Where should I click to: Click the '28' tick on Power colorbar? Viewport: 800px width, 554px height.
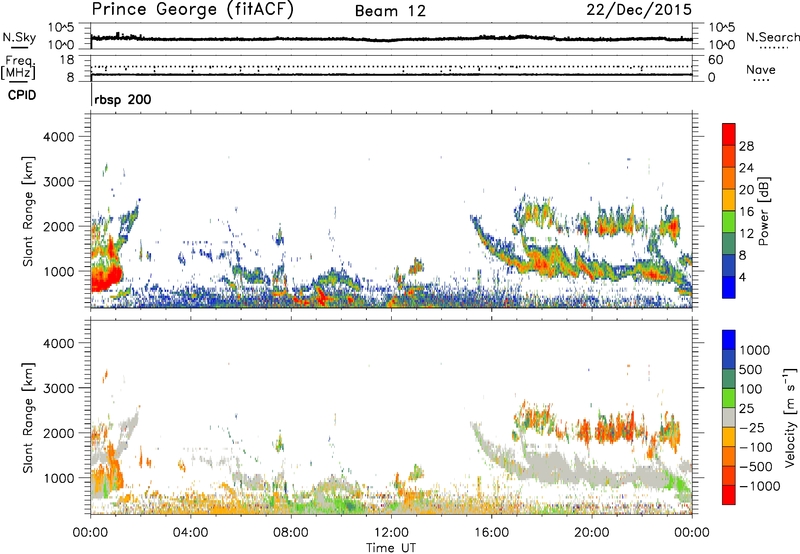pyautogui.click(x=746, y=146)
